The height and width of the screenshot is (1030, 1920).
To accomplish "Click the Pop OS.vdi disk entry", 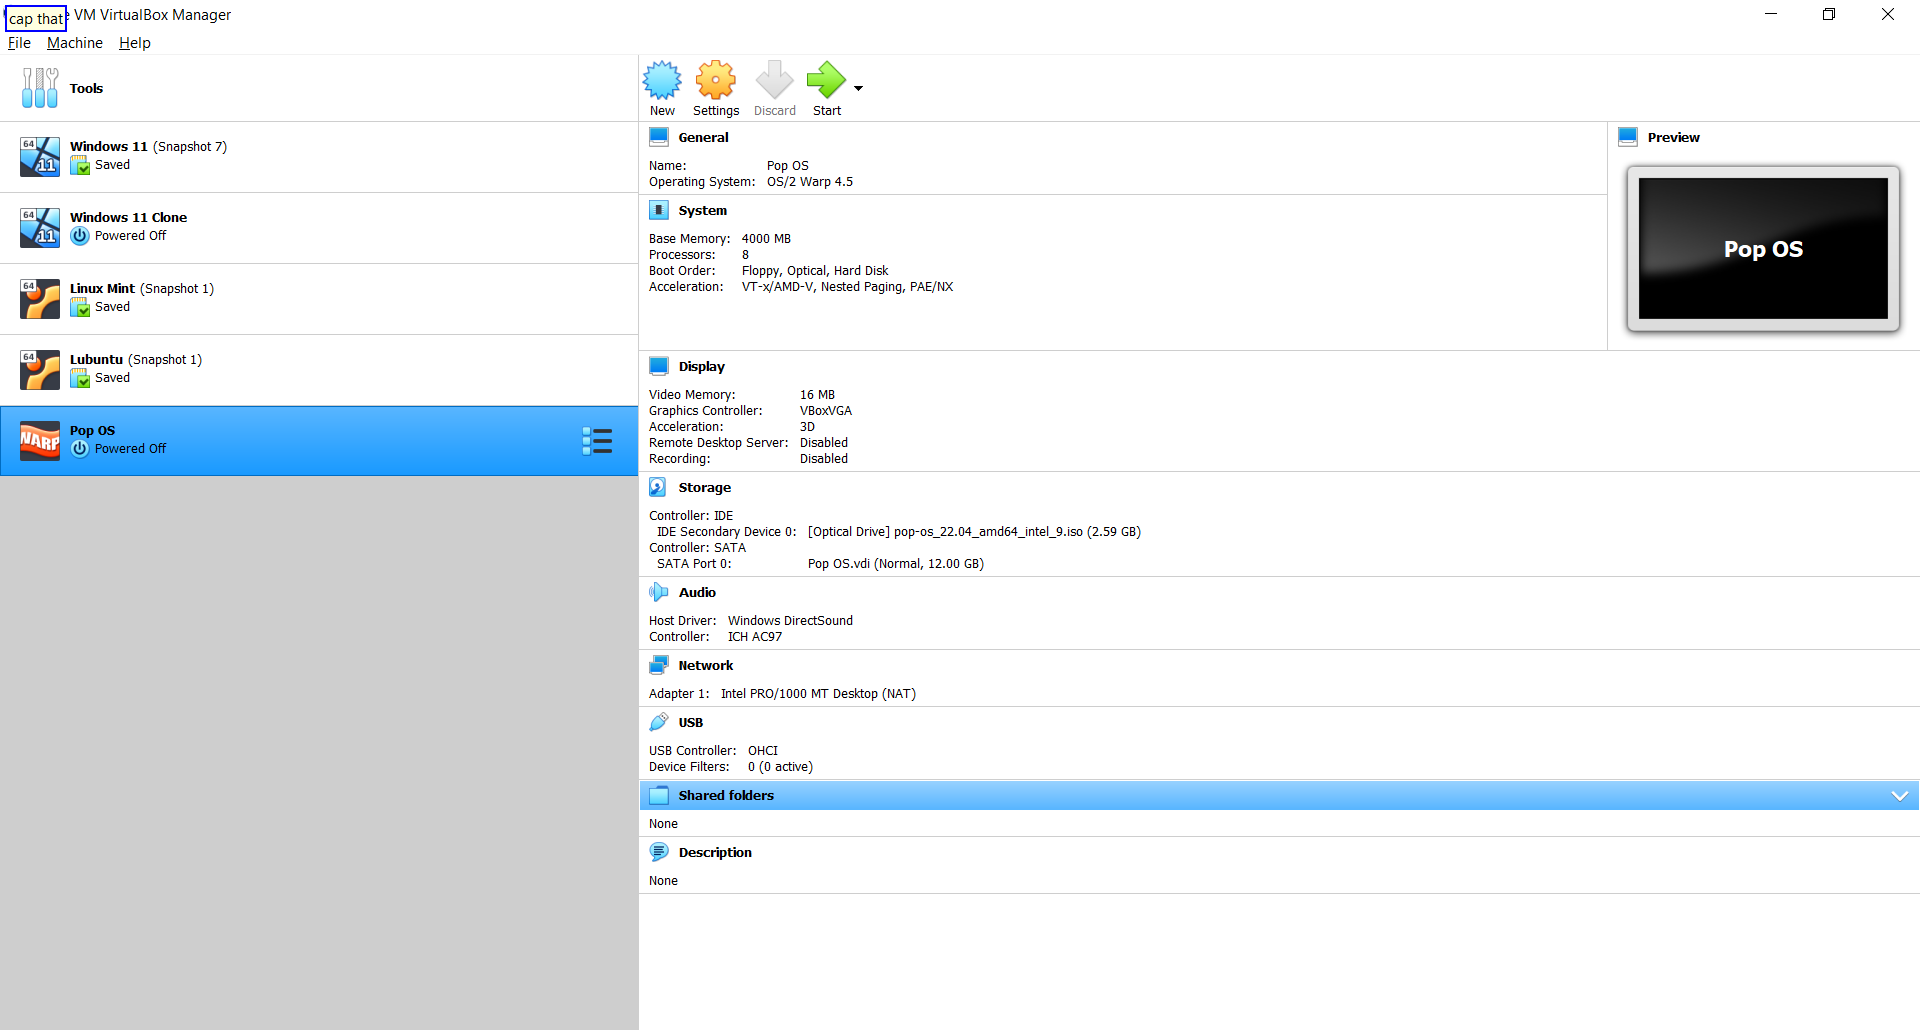I will [x=896, y=564].
